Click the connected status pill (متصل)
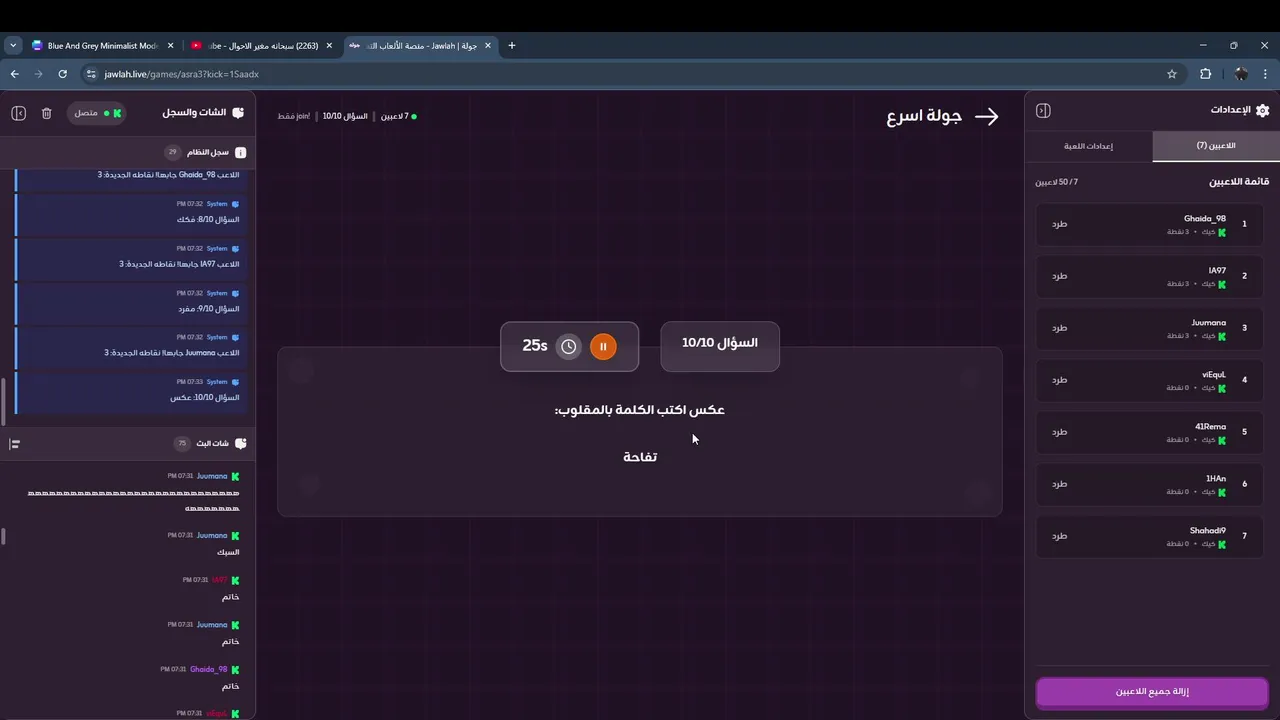The width and height of the screenshot is (1280, 720). (x=97, y=113)
